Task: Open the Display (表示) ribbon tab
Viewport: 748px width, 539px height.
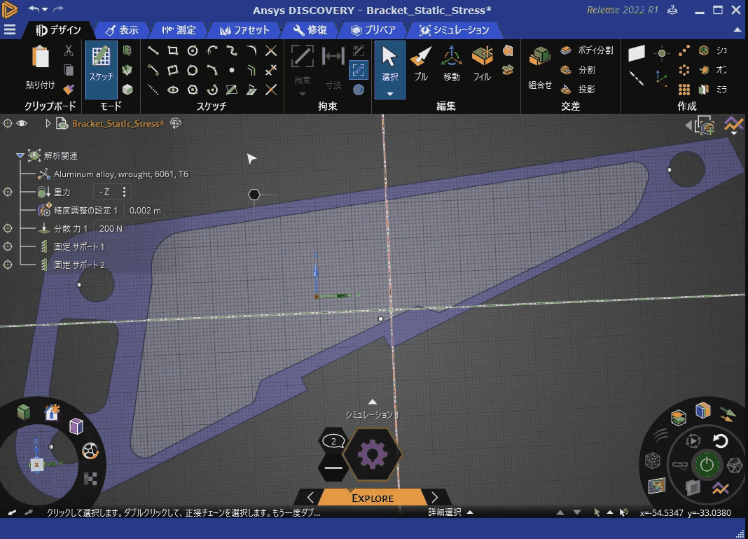Action: coord(122,30)
